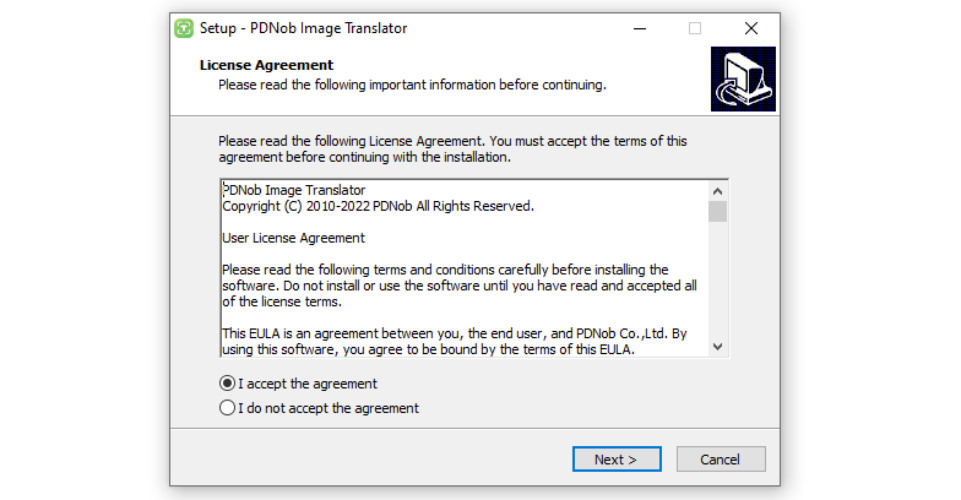The image size is (961, 500).
Task: Click the installer computer graphic in header
Action: [743, 79]
